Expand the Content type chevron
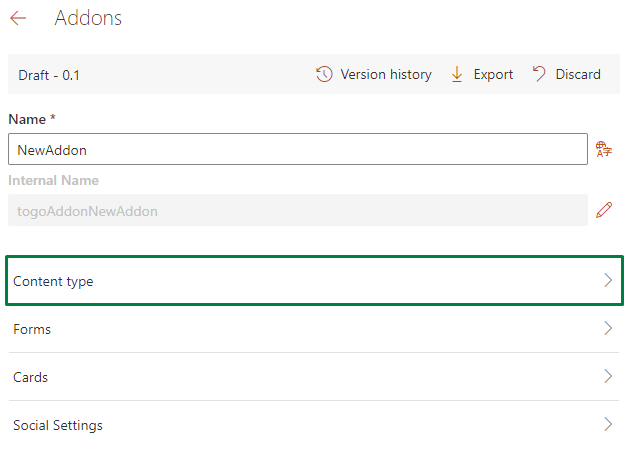Image resolution: width=631 pixels, height=465 pixels. pyautogui.click(x=608, y=280)
